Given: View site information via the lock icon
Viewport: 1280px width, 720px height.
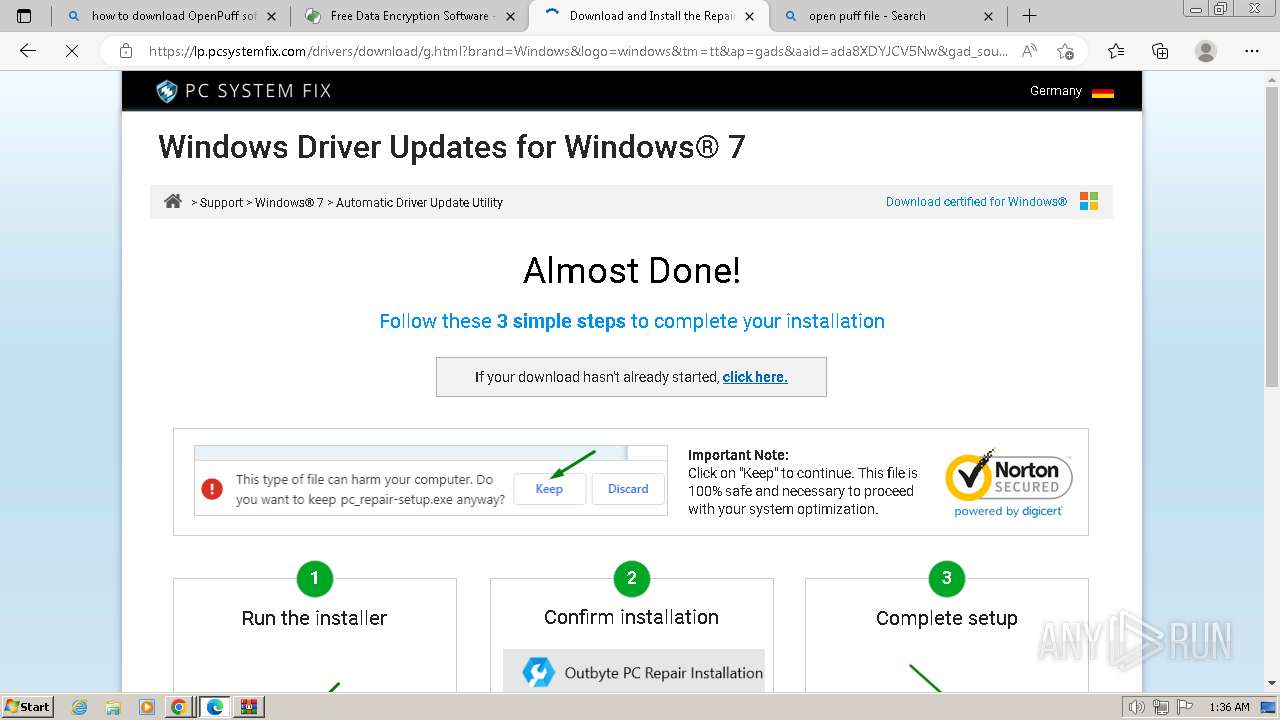Looking at the screenshot, I should (126, 51).
